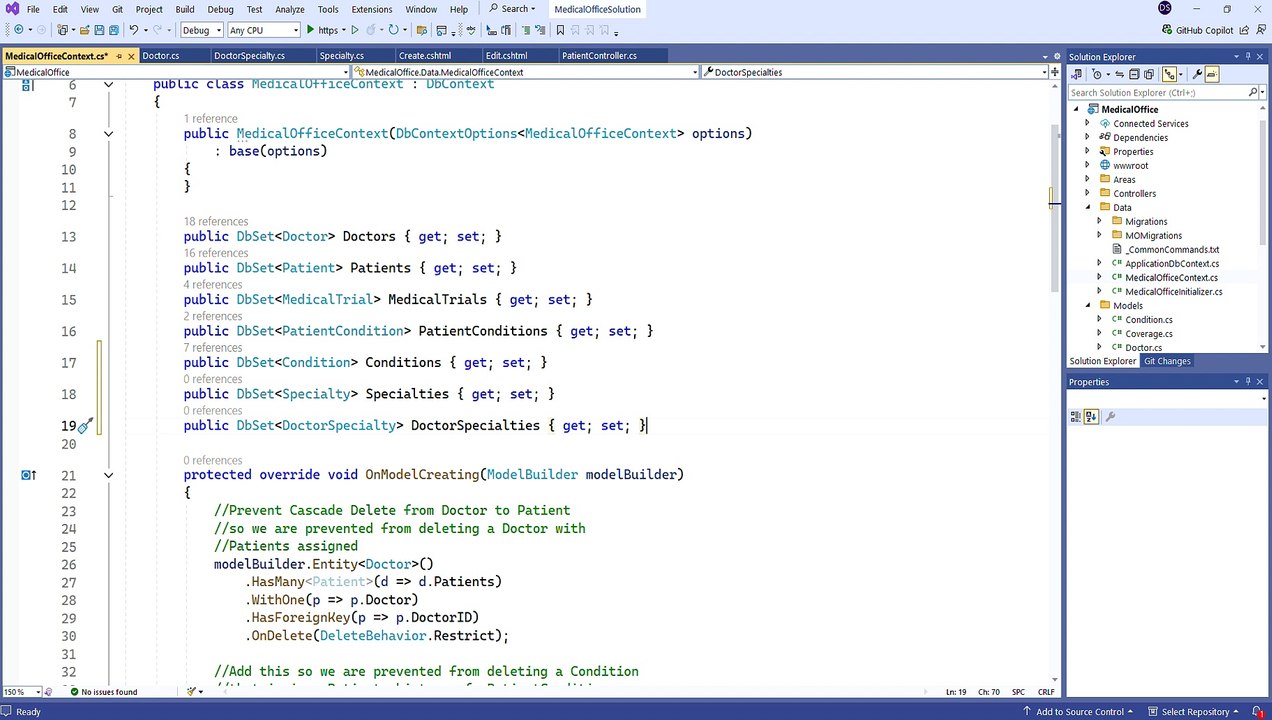The width and height of the screenshot is (1272, 720).
Task: Toggle Auto Hide pin of Properties panel
Action: click(1248, 382)
